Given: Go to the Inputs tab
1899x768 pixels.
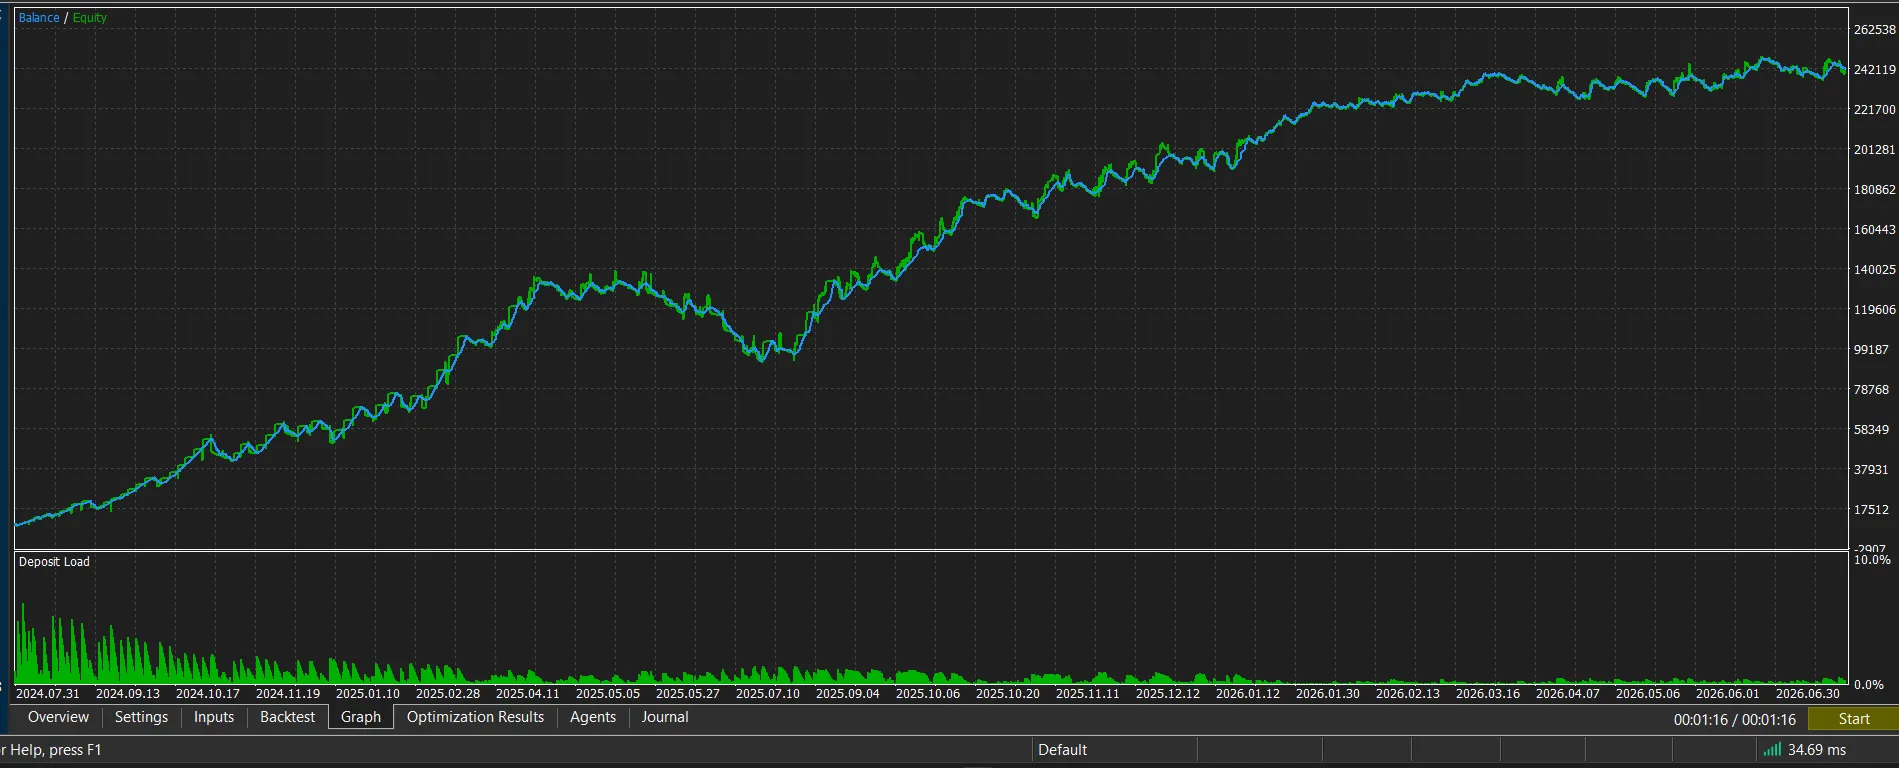Looking at the screenshot, I should pyautogui.click(x=214, y=717).
